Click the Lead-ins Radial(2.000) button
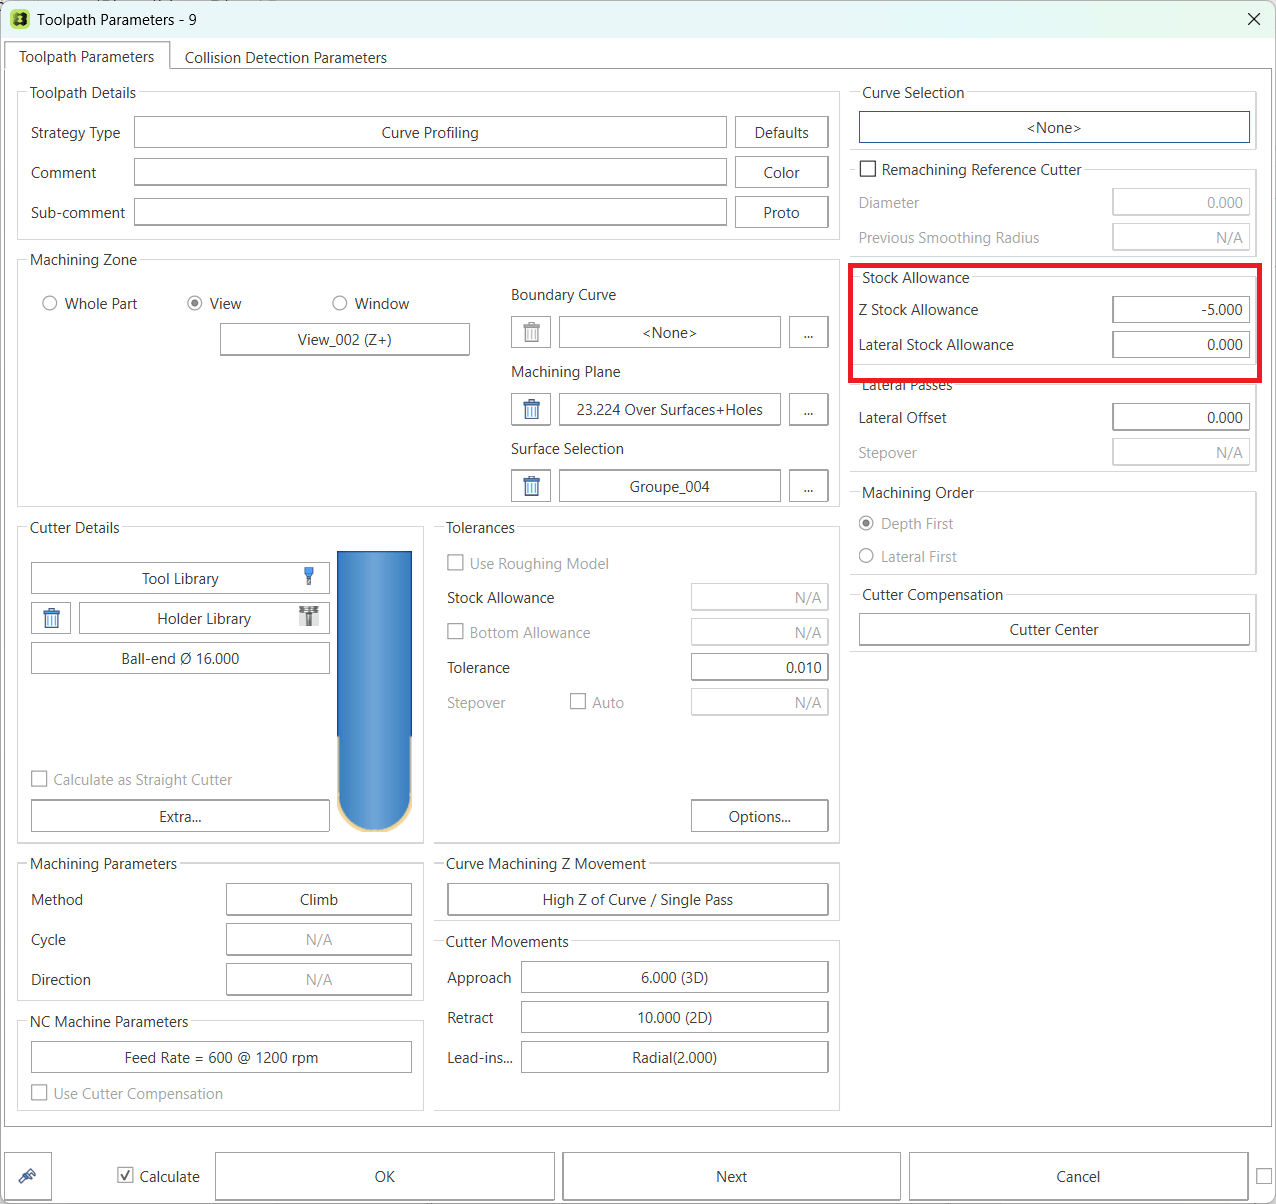This screenshot has height=1204, width=1276. point(675,1057)
